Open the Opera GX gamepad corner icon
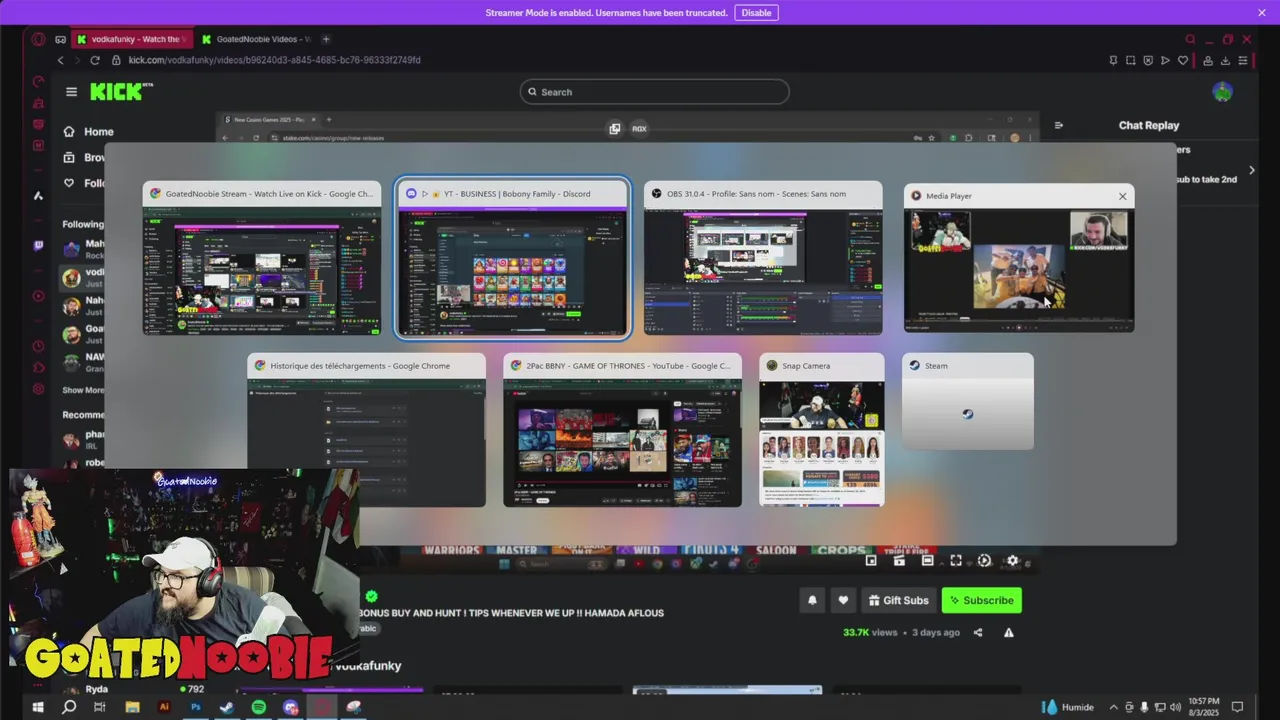Image resolution: width=1280 pixels, height=720 pixels. [x=61, y=39]
